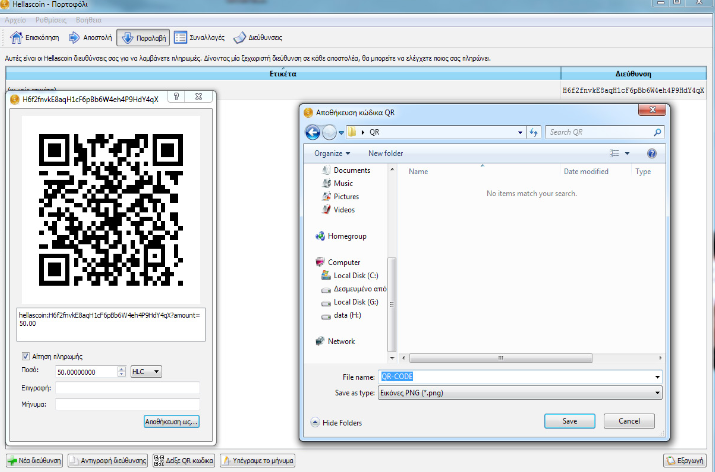Open the HLC unit dropdown

click(x=146, y=372)
